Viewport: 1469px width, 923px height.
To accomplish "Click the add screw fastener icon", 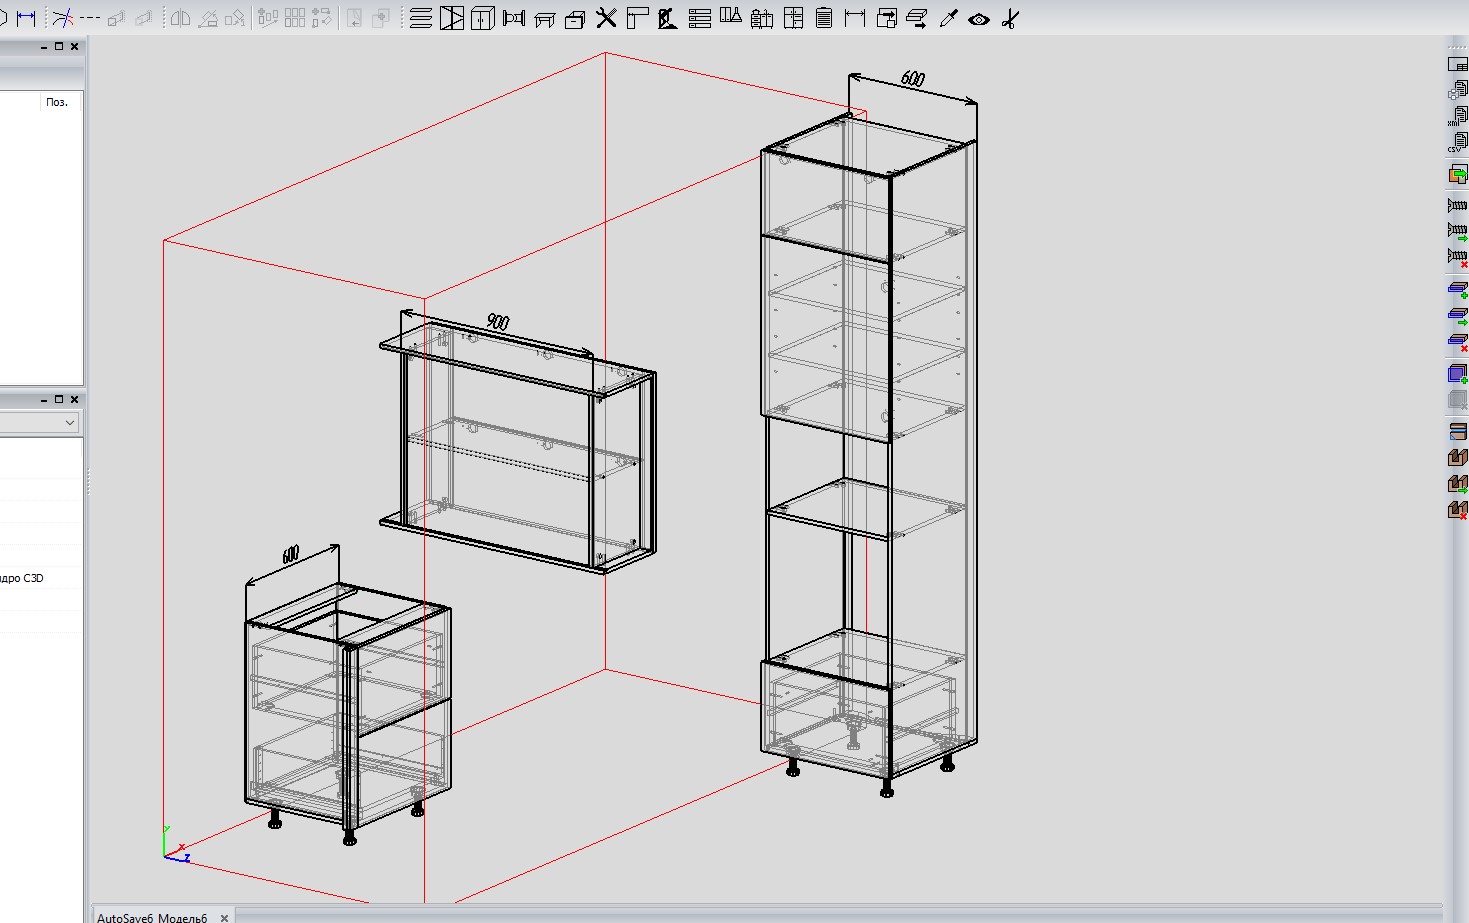I will coord(1458,232).
